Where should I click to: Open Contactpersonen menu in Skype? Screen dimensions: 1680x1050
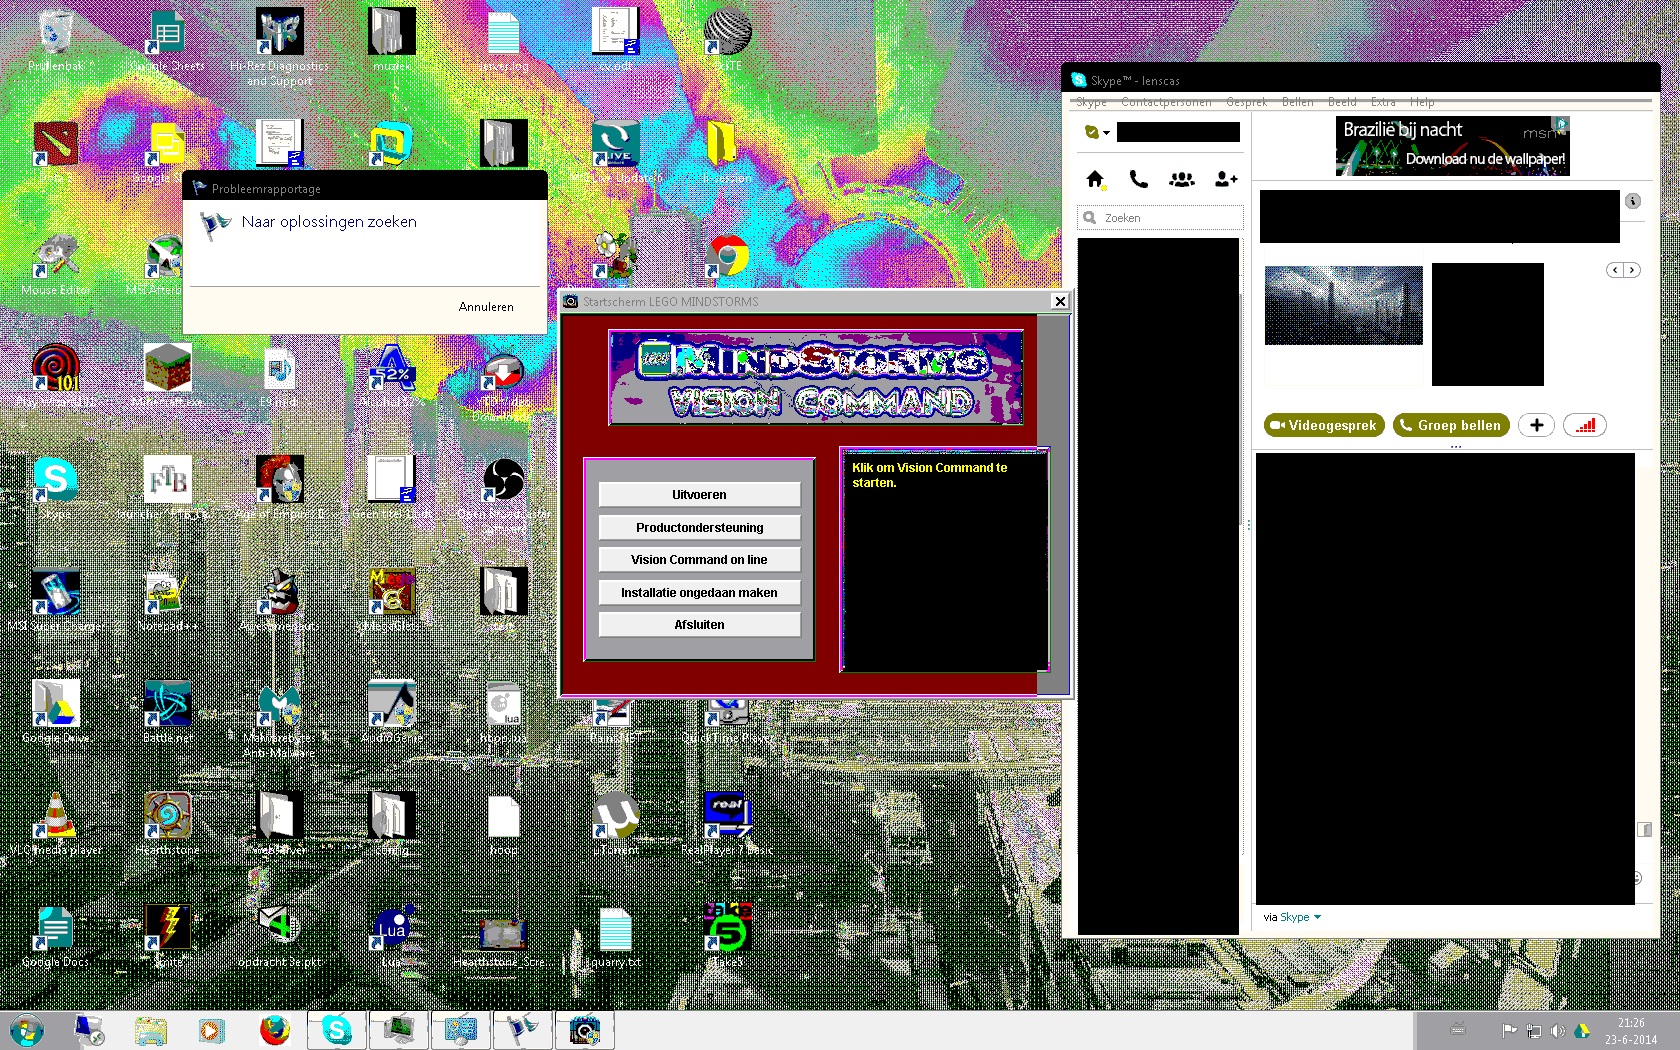[1166, 102]
